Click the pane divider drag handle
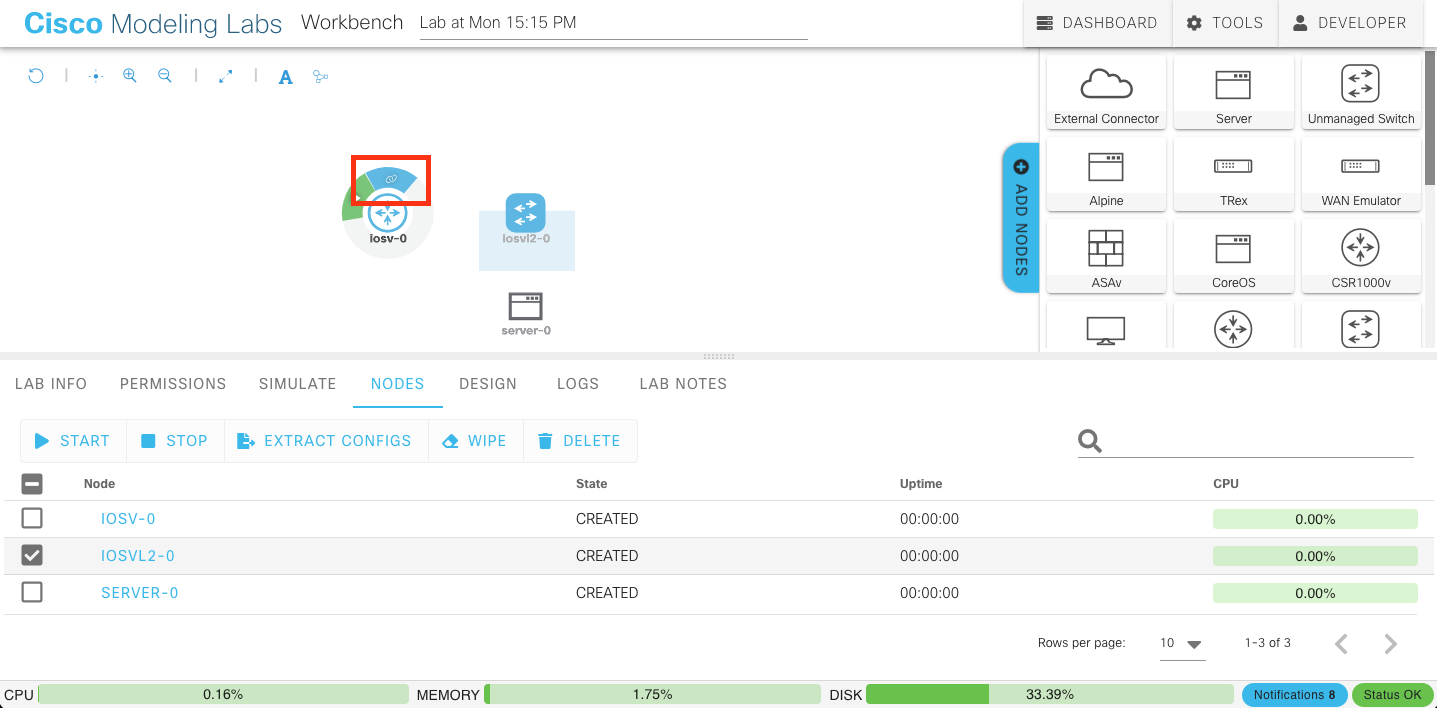 point(719,356)
